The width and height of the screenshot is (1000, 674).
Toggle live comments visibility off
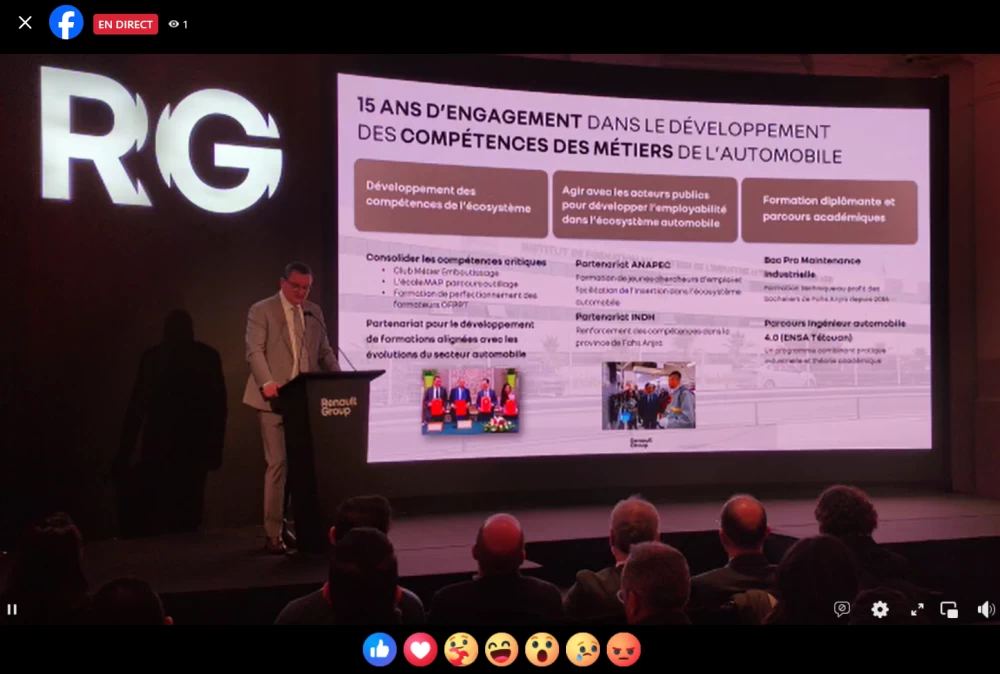[842, 608]
